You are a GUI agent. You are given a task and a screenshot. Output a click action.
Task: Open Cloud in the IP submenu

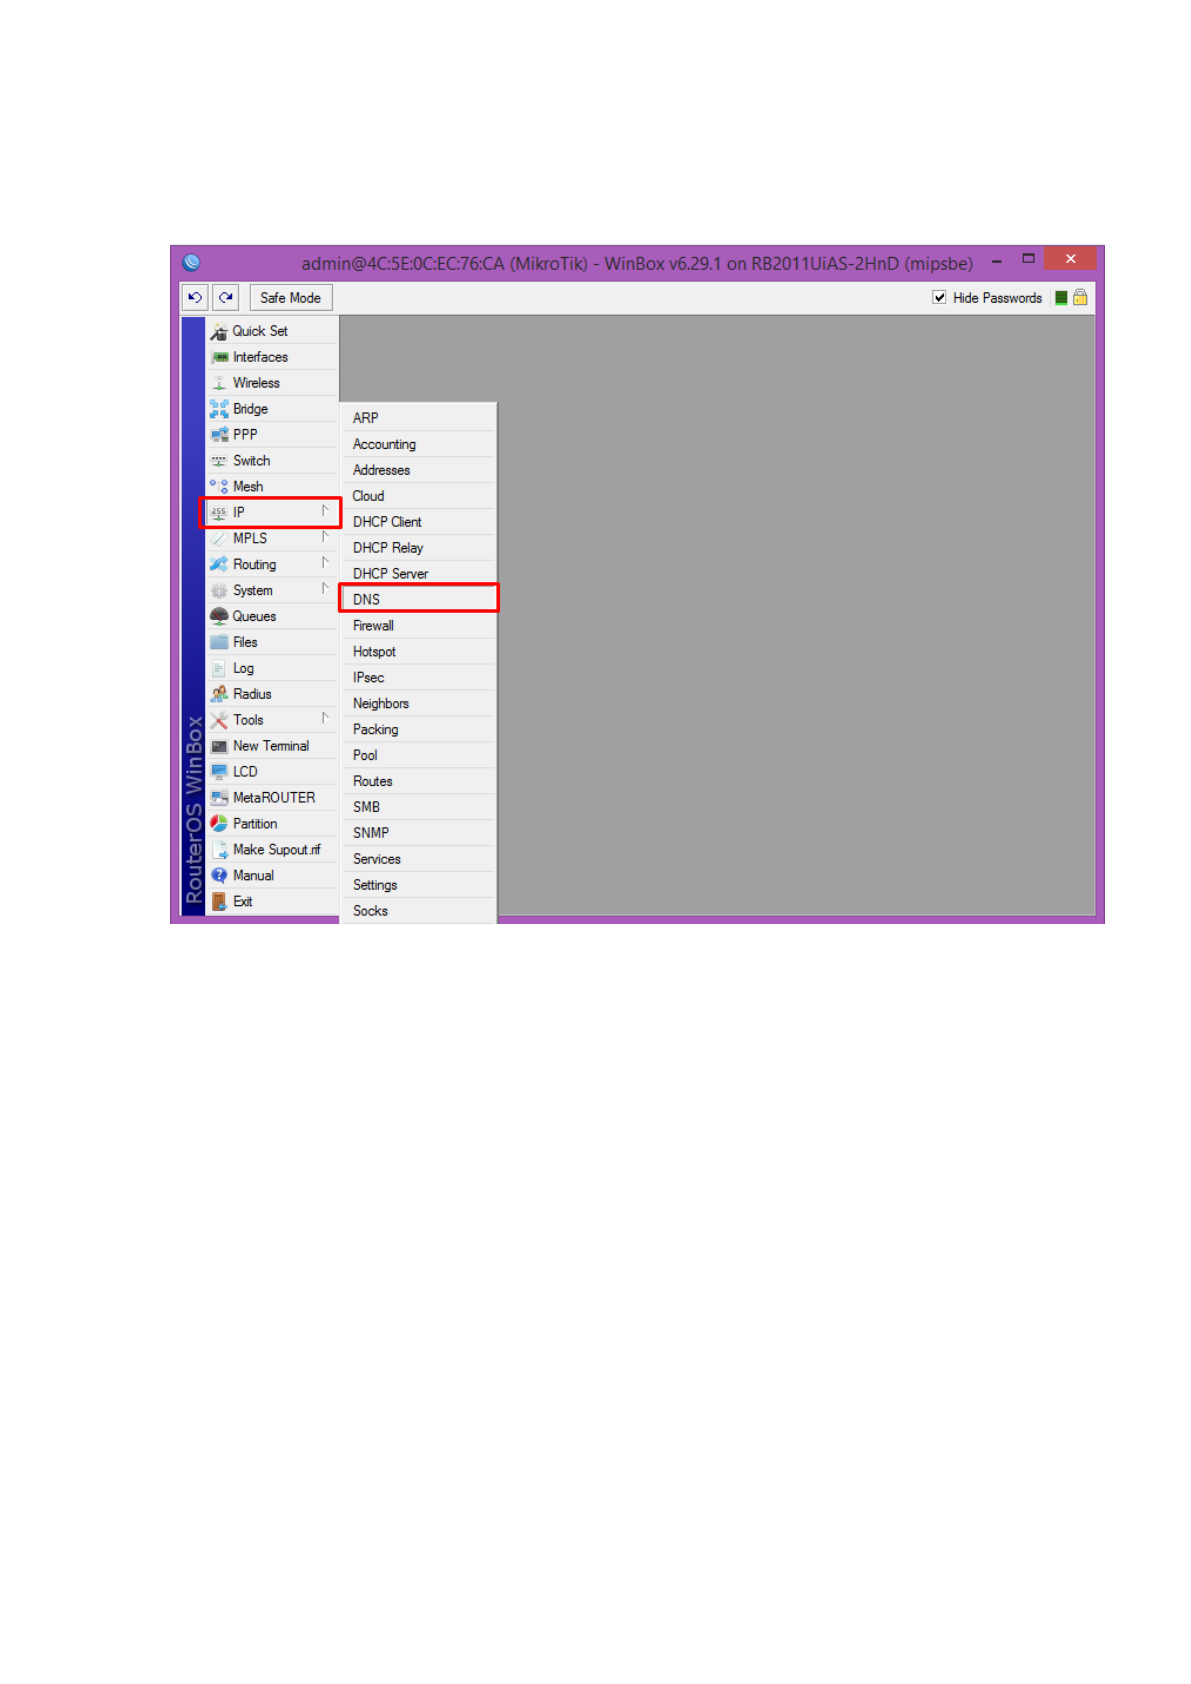click(x=419, y=496)
